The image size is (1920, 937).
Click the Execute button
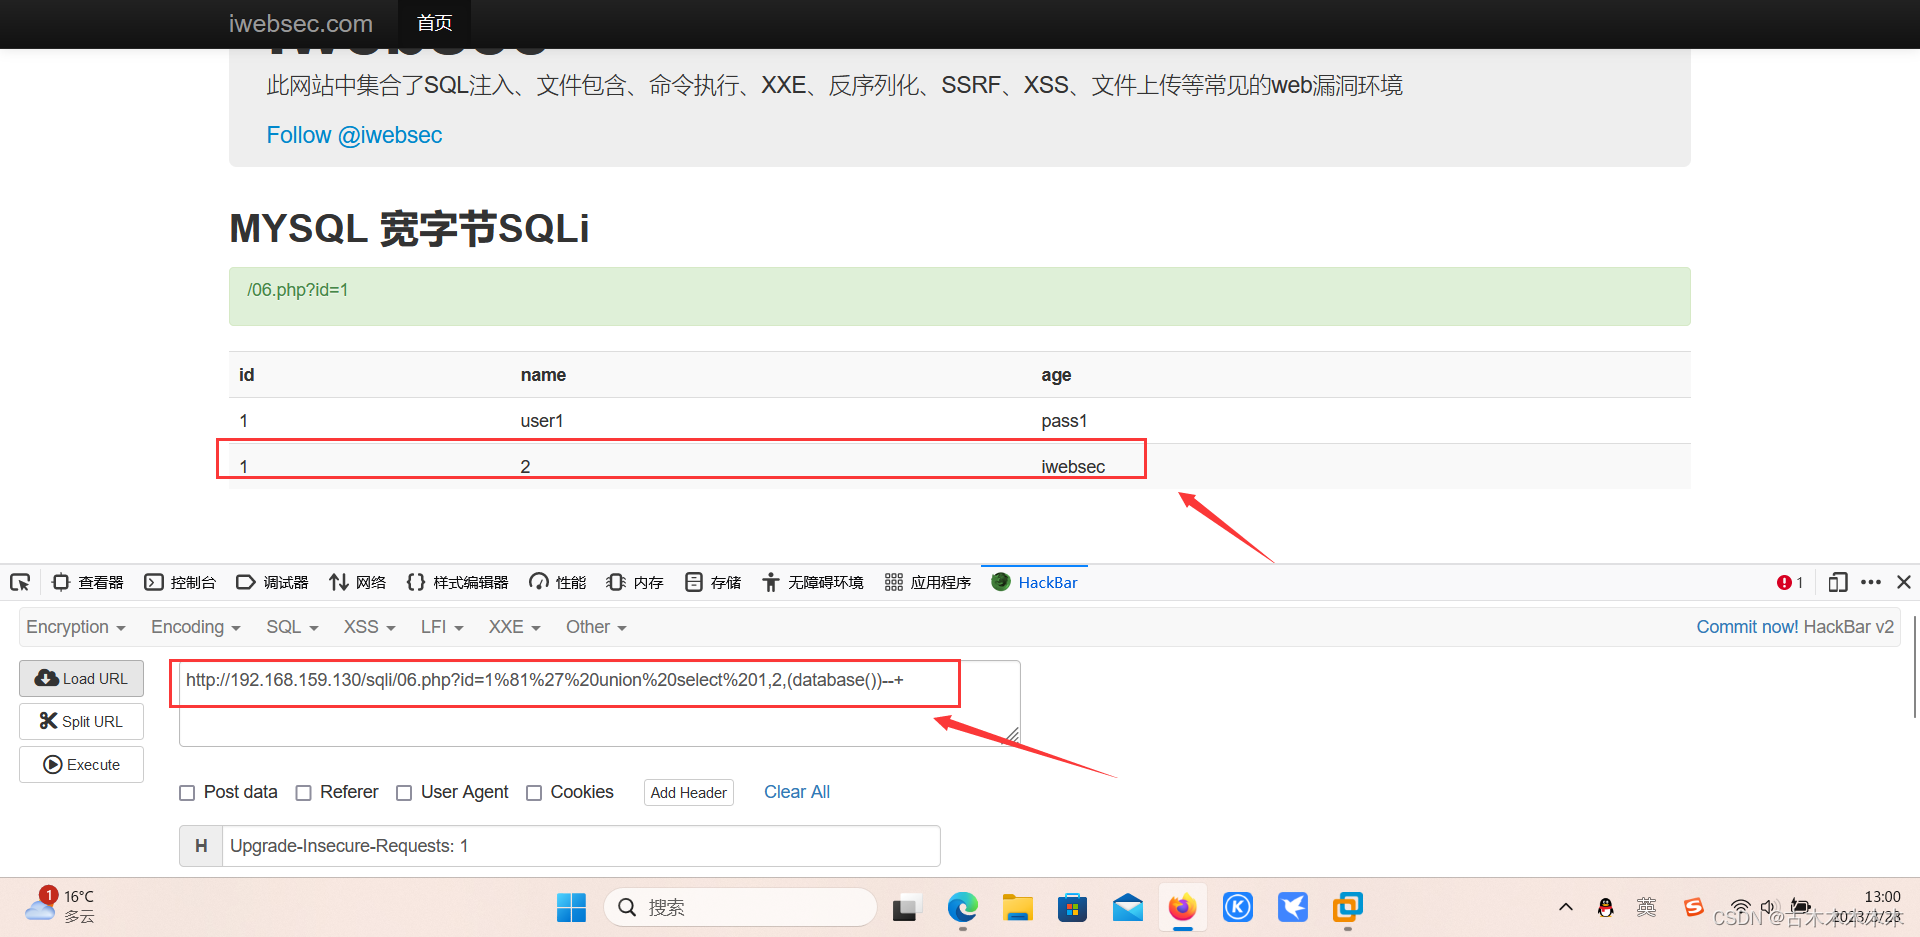81,764
